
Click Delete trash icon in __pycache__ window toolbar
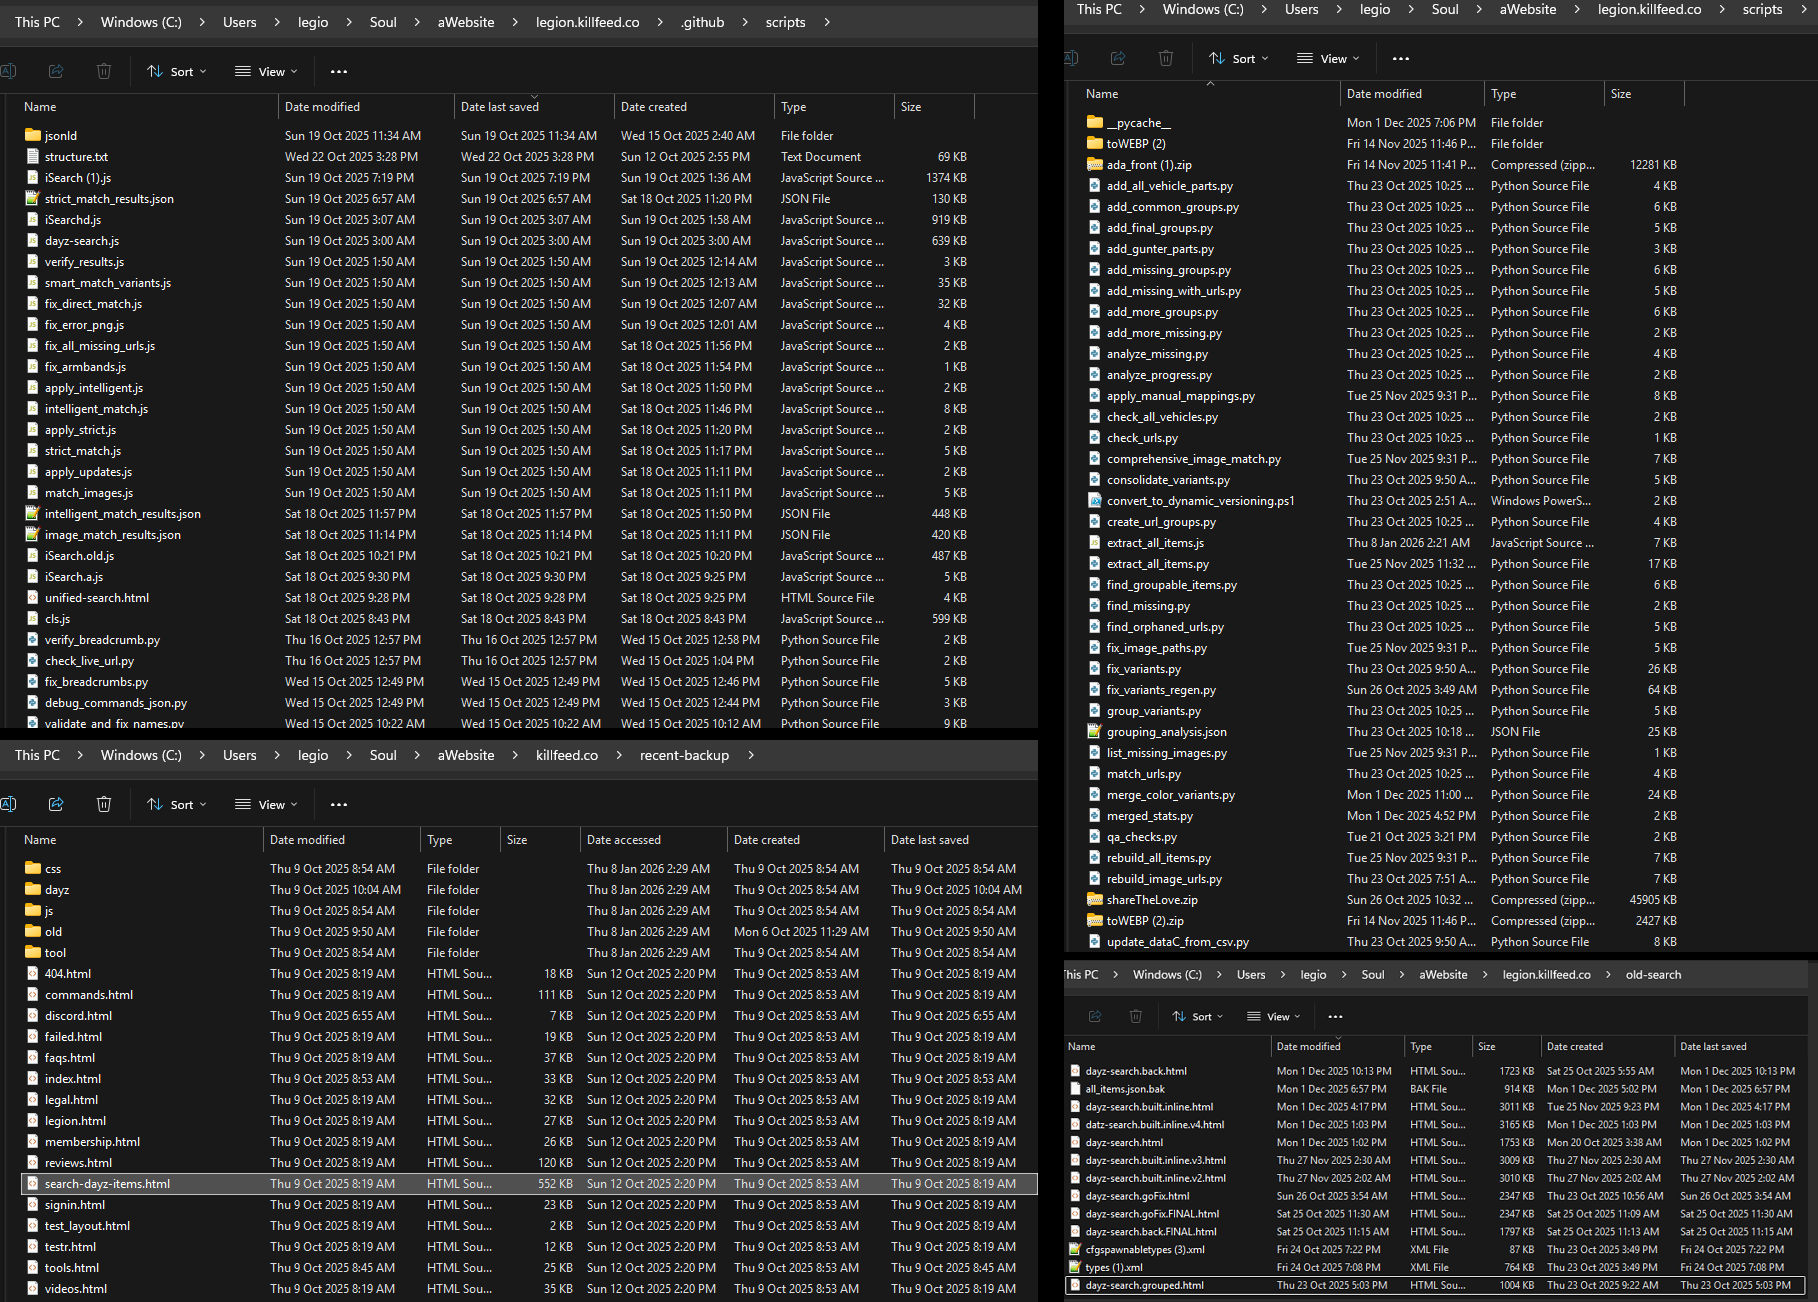[1166, 58]
